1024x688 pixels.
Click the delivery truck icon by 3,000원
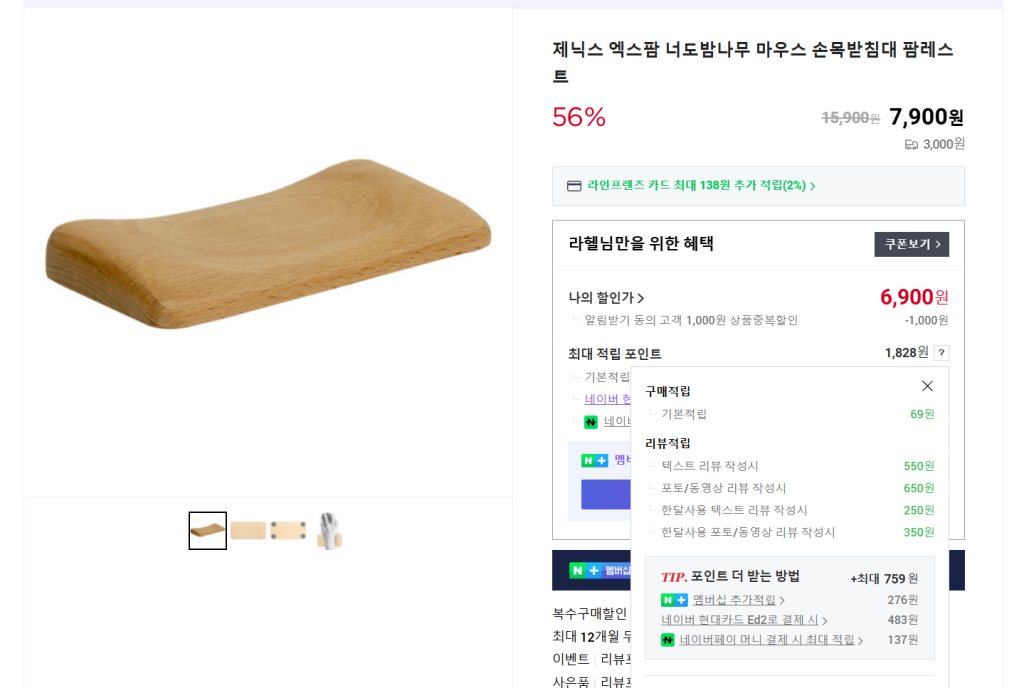coord(911,144)
